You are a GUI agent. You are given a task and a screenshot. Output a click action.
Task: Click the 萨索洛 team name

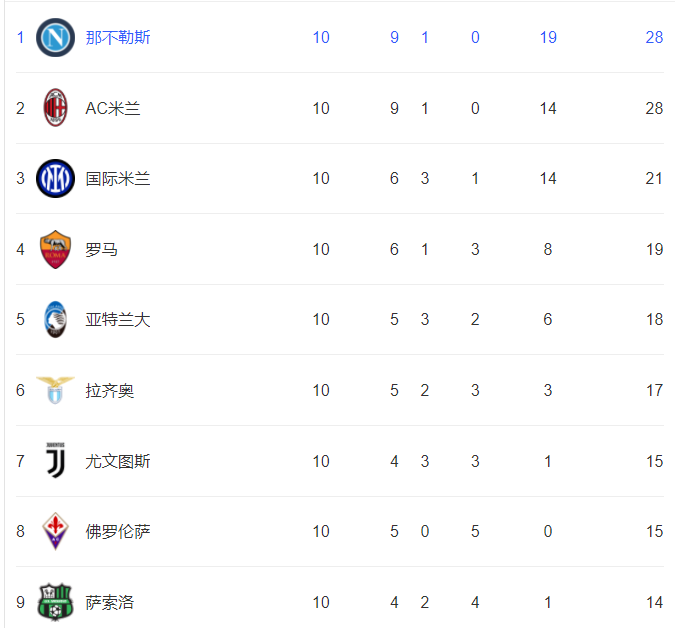(x=109, y=602)
